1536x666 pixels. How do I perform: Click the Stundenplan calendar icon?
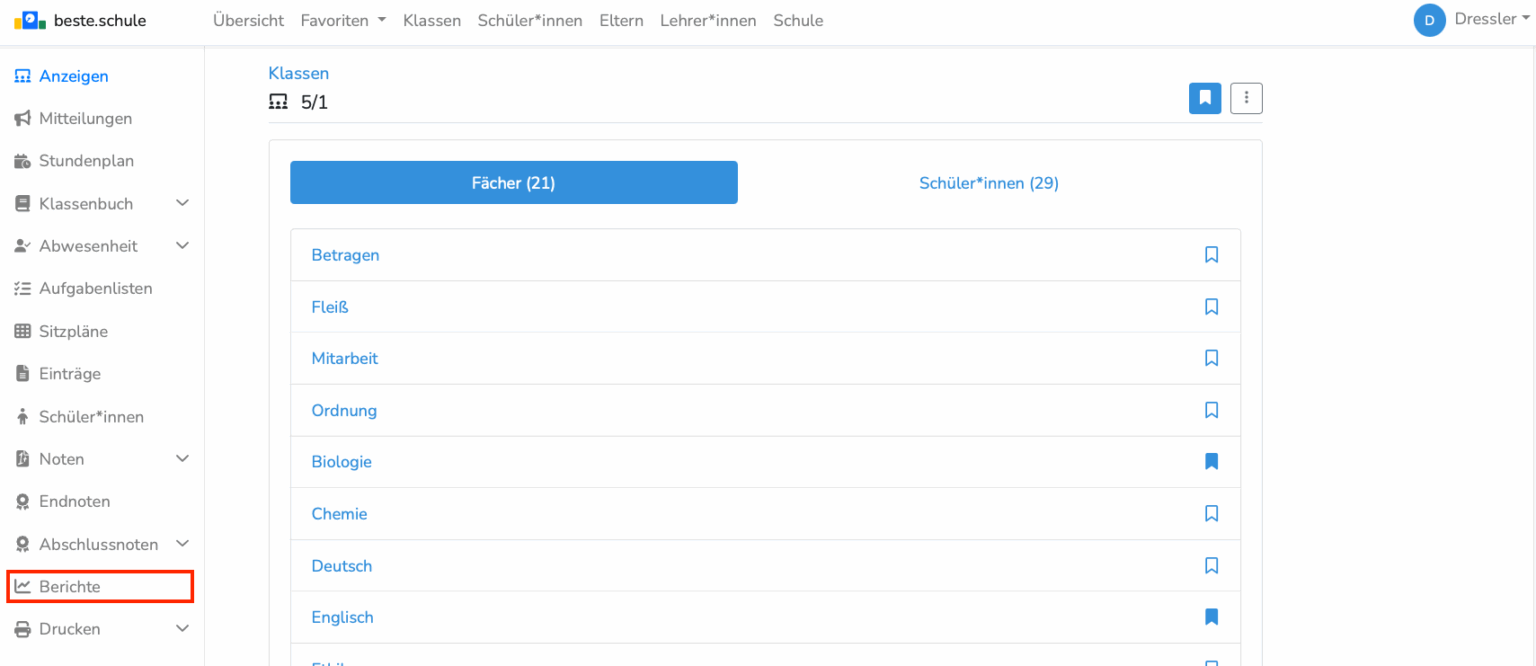click(22, 161)
